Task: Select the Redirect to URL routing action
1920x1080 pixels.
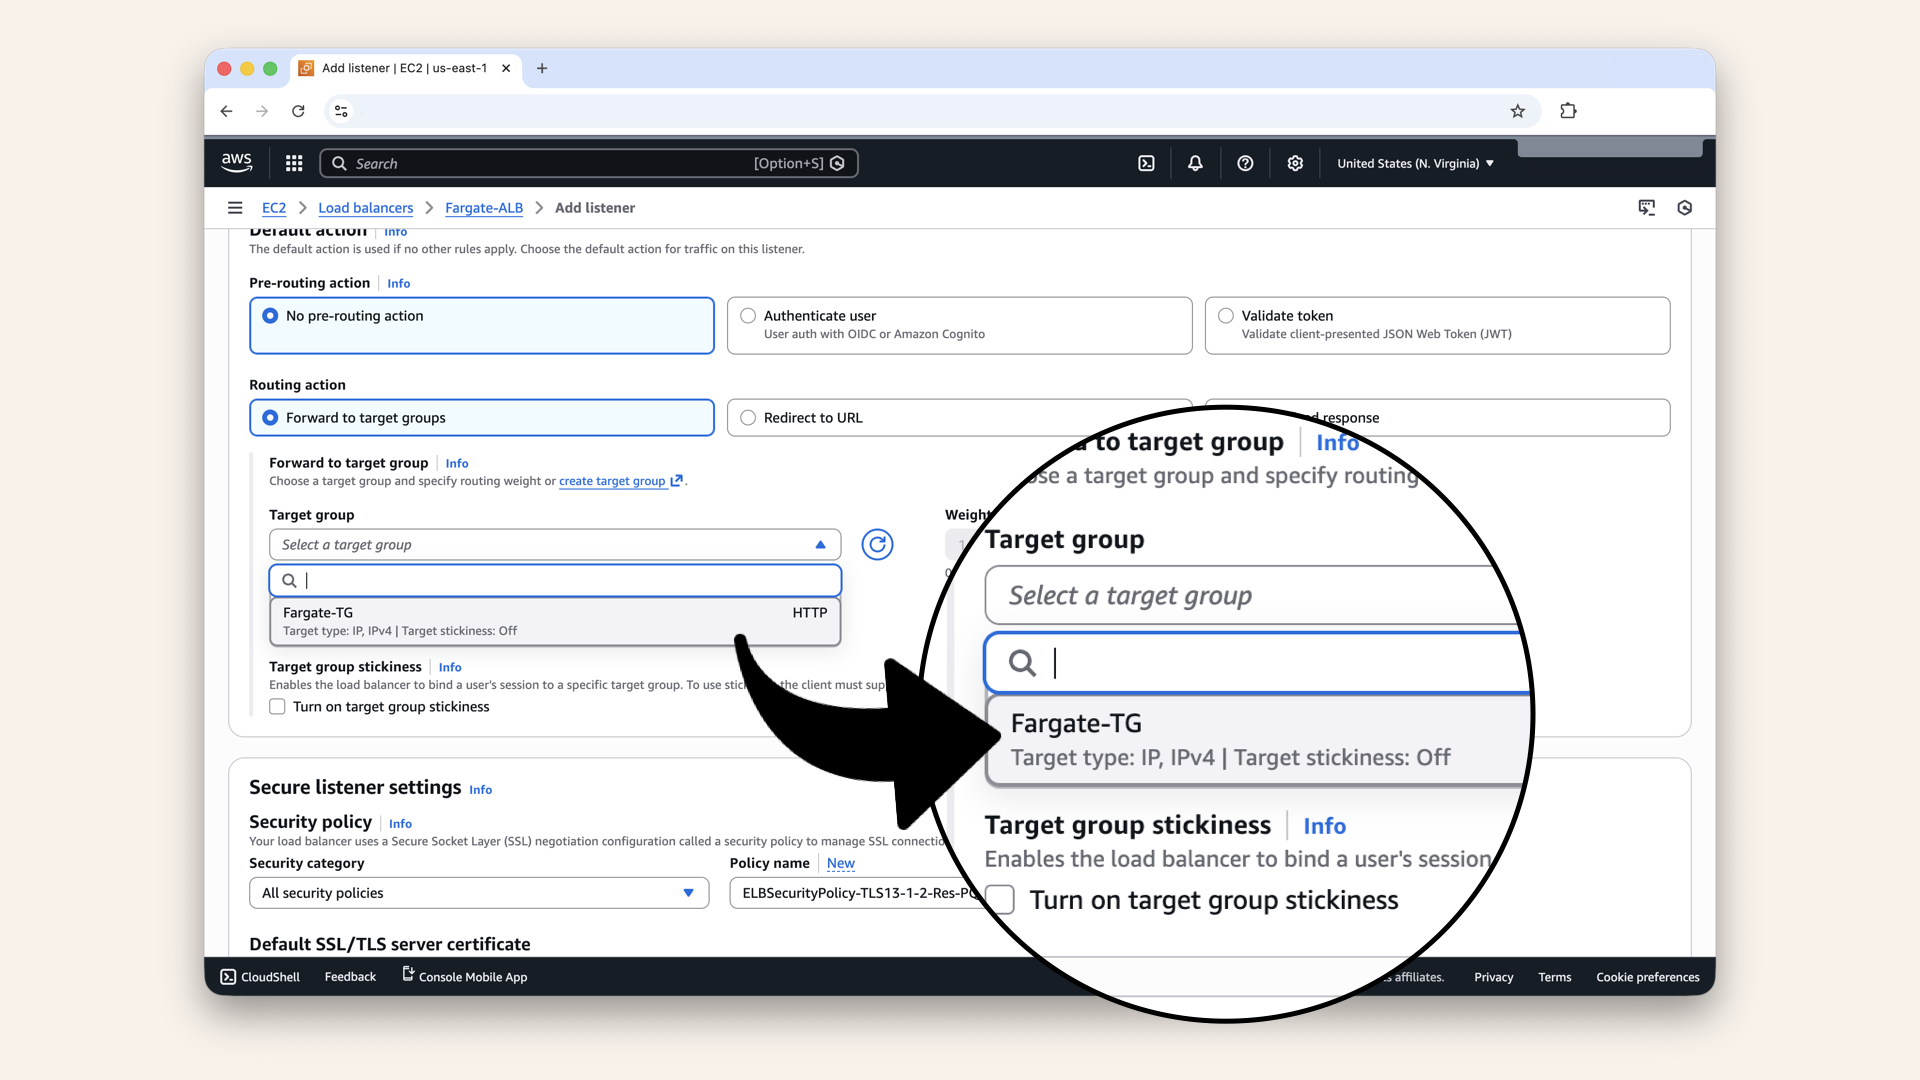Action: click(x=748, y=417)
